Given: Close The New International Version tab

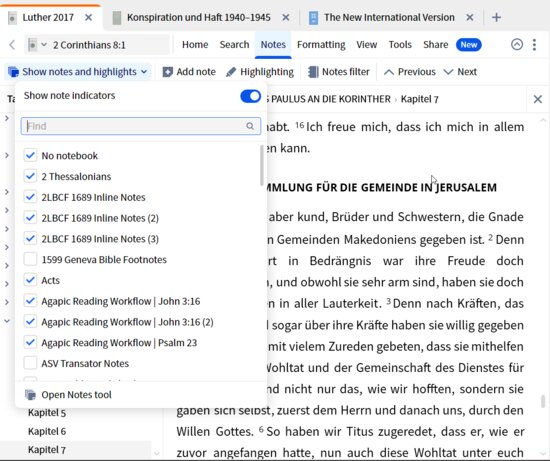Looking at the screenshot, I should click(x=470, y=17).
